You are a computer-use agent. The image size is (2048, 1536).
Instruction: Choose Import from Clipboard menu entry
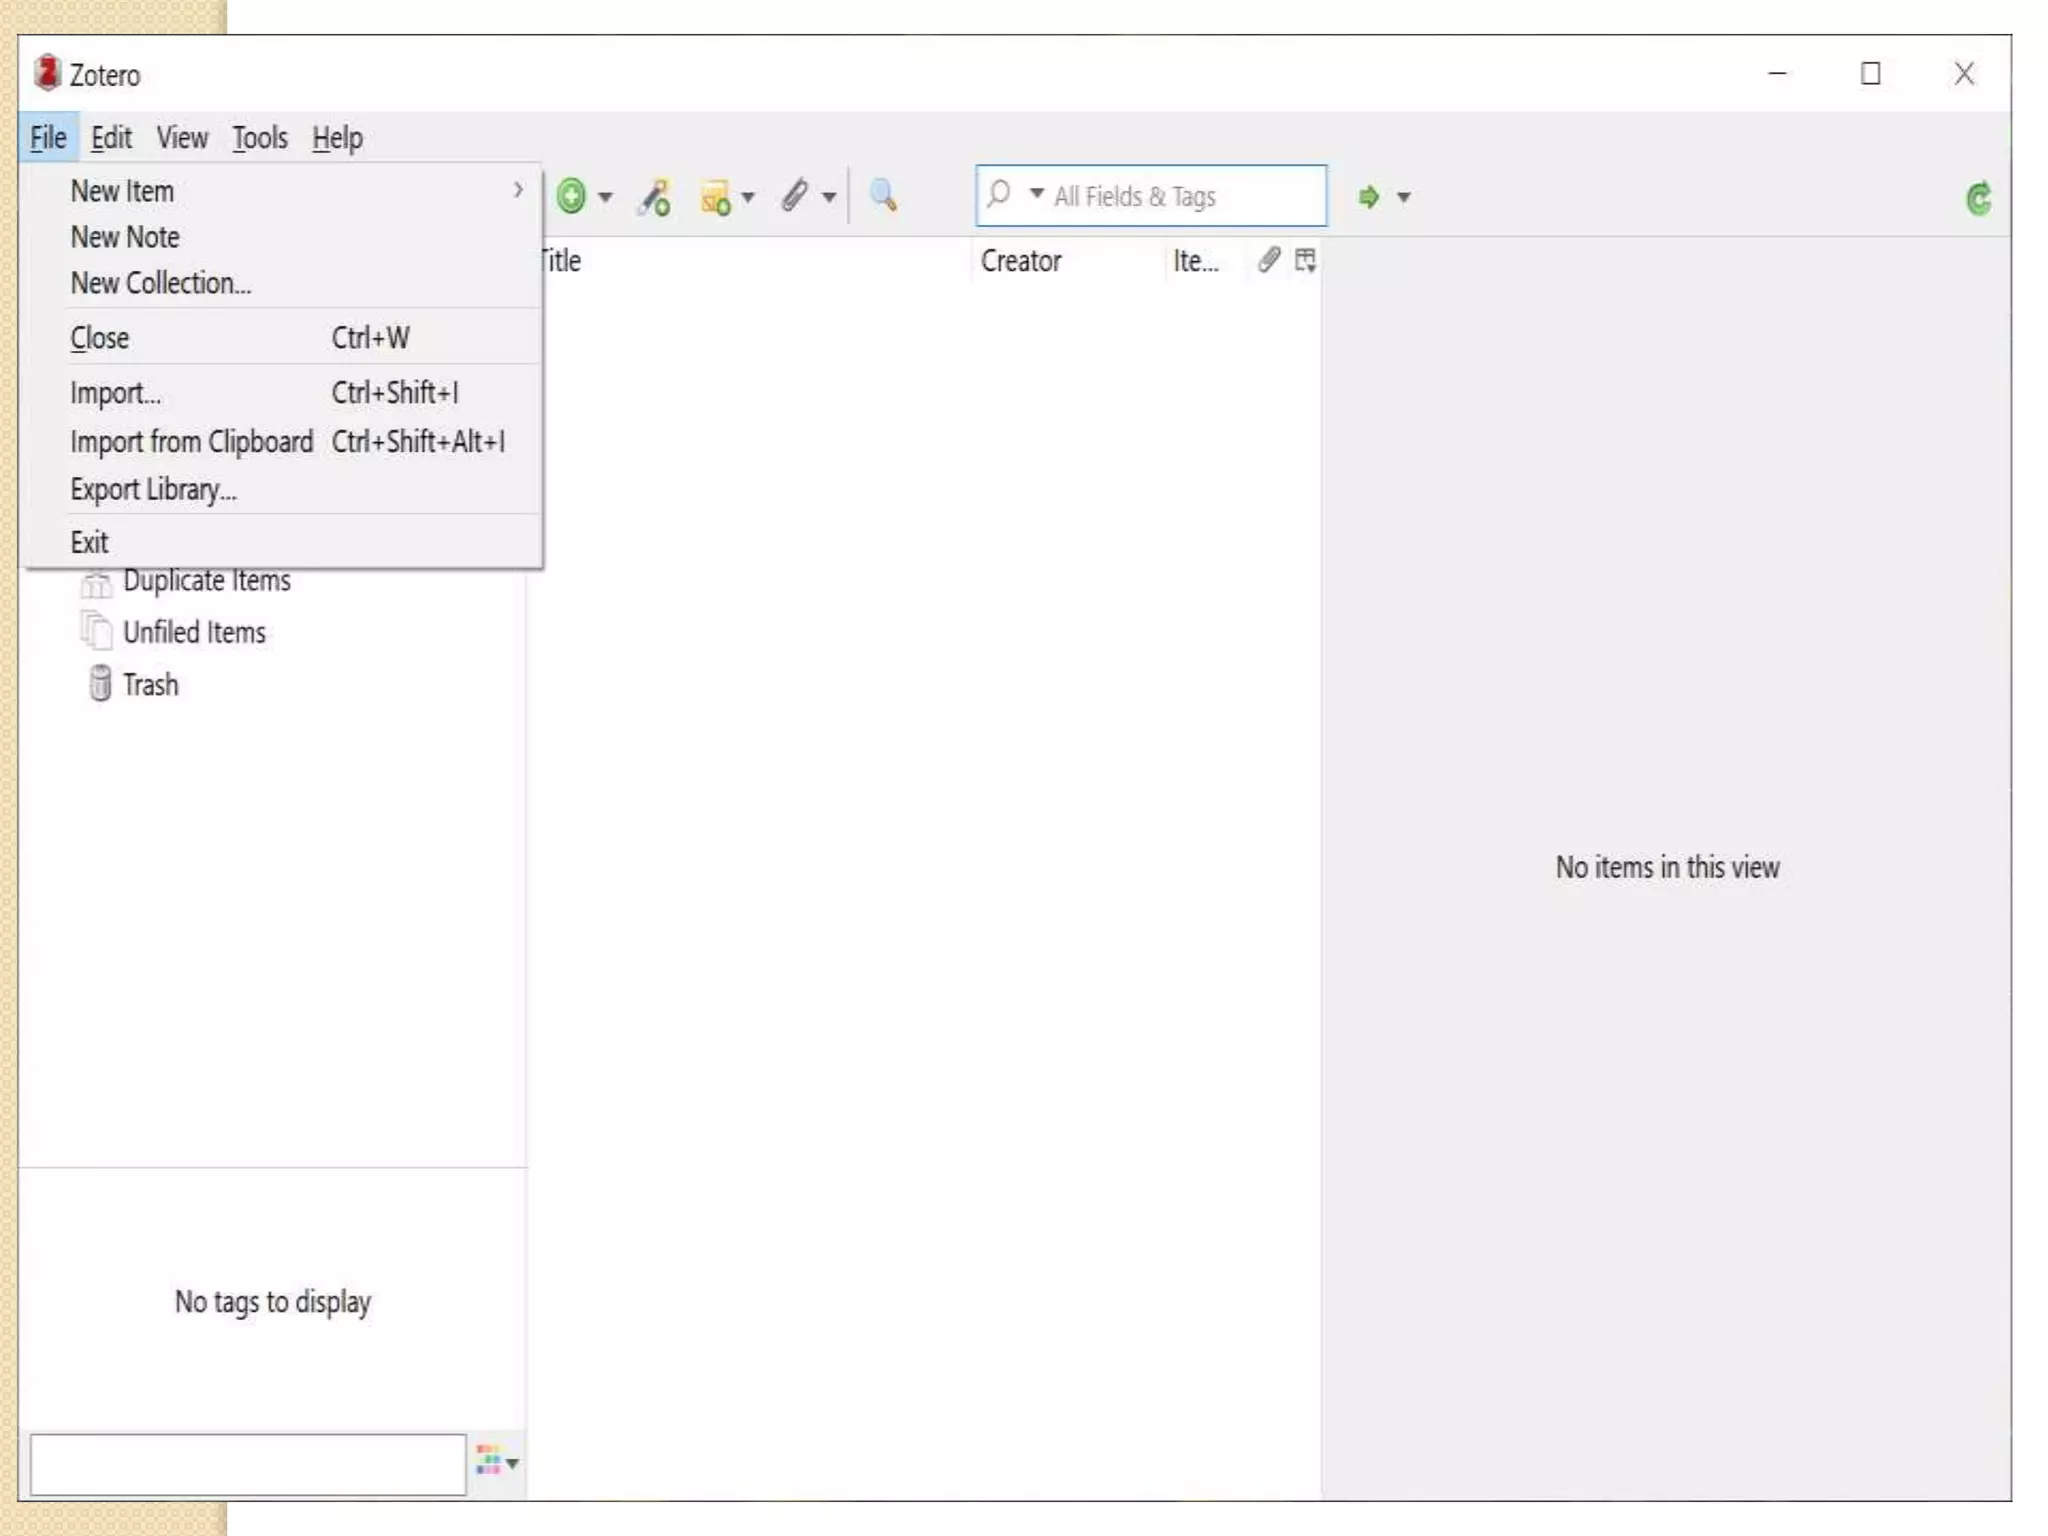tap(191, 441)
